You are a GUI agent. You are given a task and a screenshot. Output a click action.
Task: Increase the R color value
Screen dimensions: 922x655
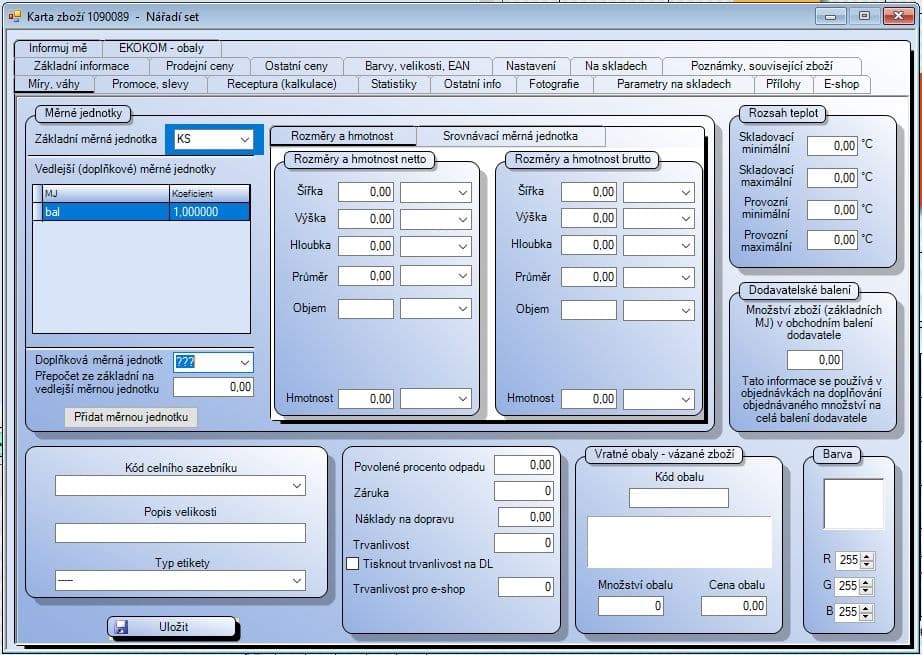(867, 556)
